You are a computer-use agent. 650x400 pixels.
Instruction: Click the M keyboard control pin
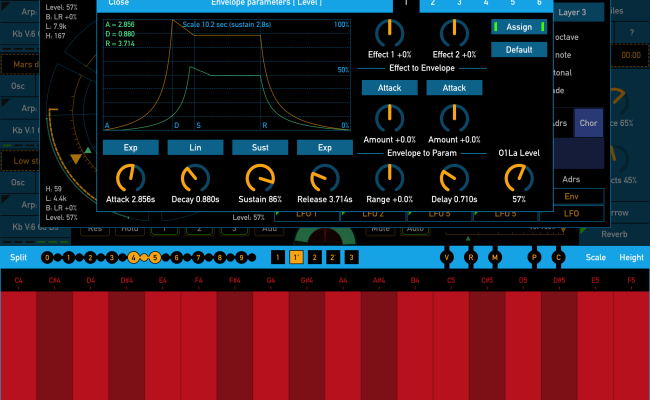click(x=495, y=257)
